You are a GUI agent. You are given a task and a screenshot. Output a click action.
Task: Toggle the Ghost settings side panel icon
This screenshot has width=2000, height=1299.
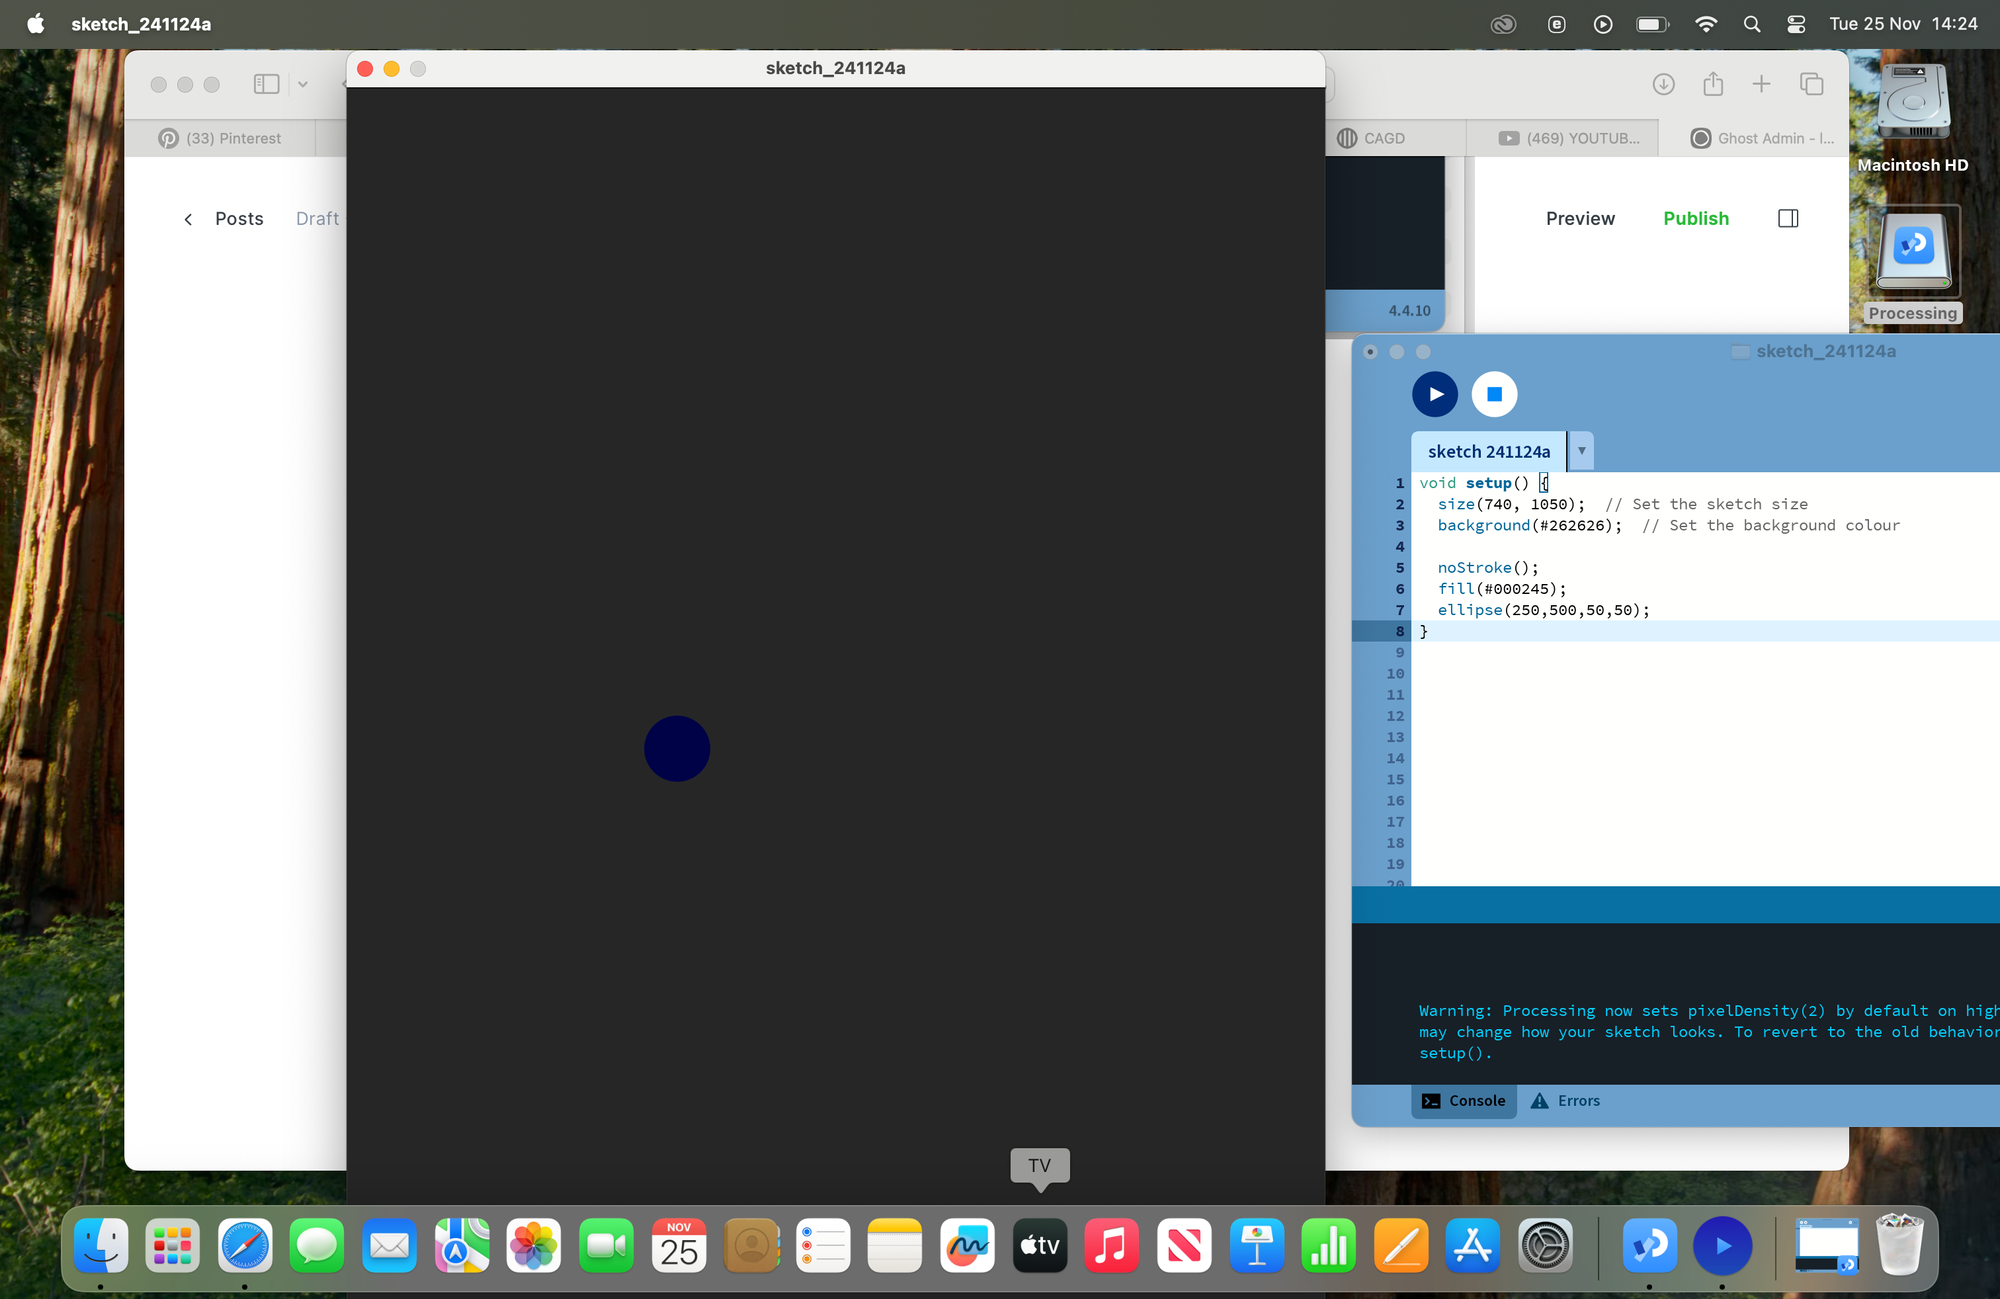coord(1788,218)
